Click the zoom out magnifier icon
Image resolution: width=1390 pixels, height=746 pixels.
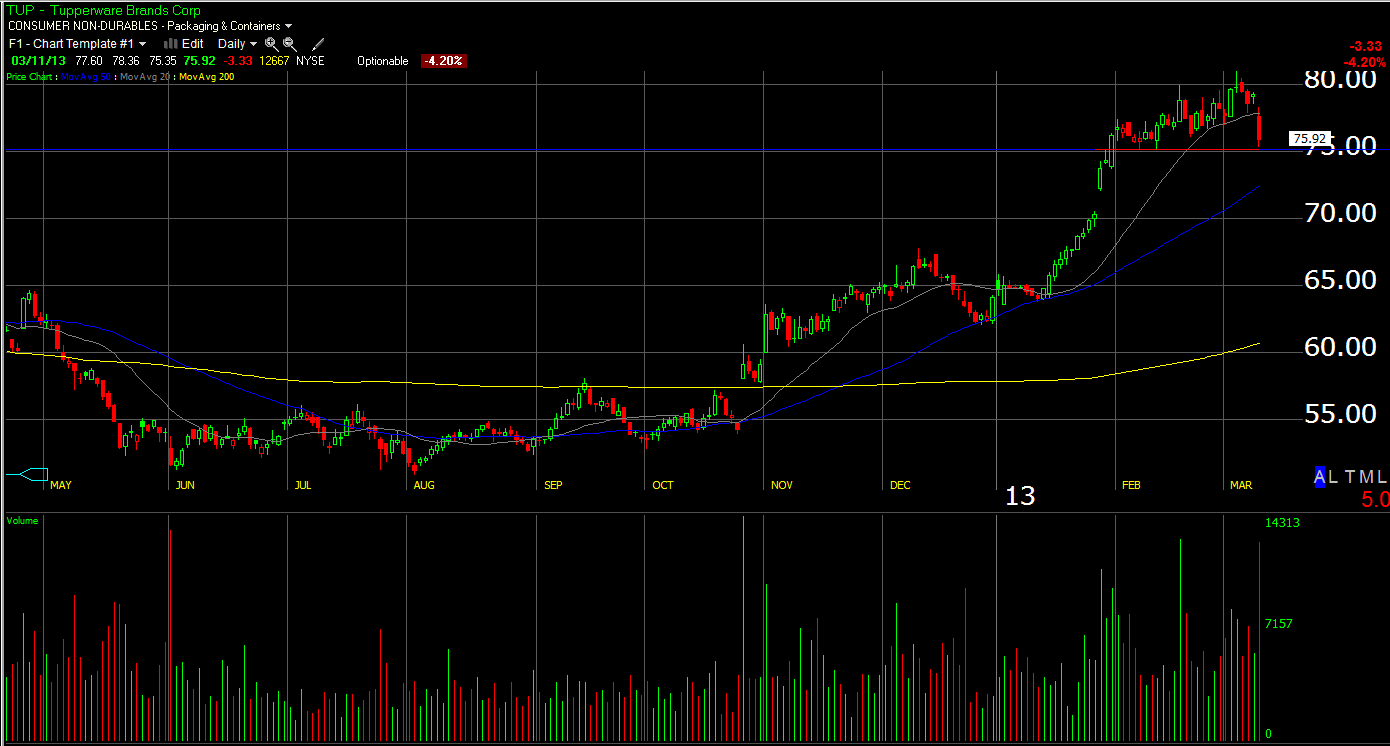(289, 44)
